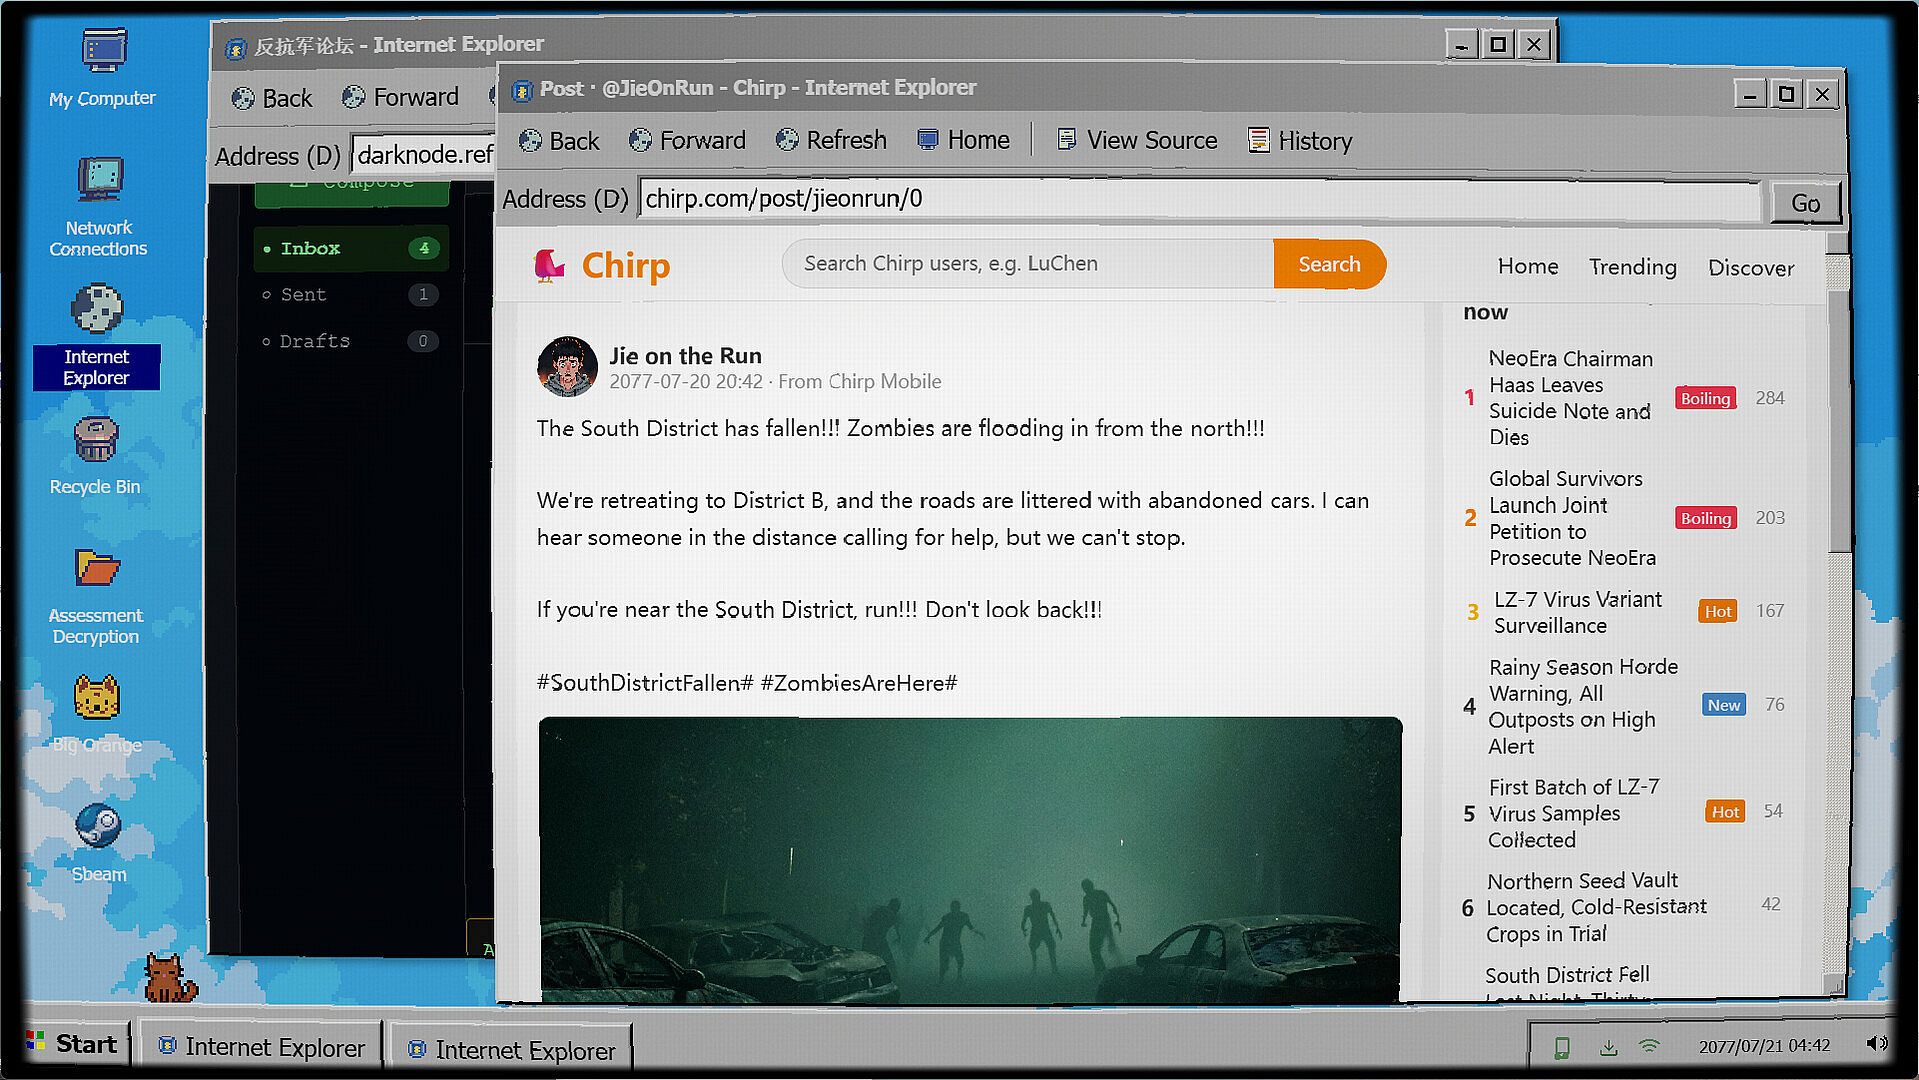1919x1080 pixels.
Task: Open the browser History
Action: (1300, 141)
